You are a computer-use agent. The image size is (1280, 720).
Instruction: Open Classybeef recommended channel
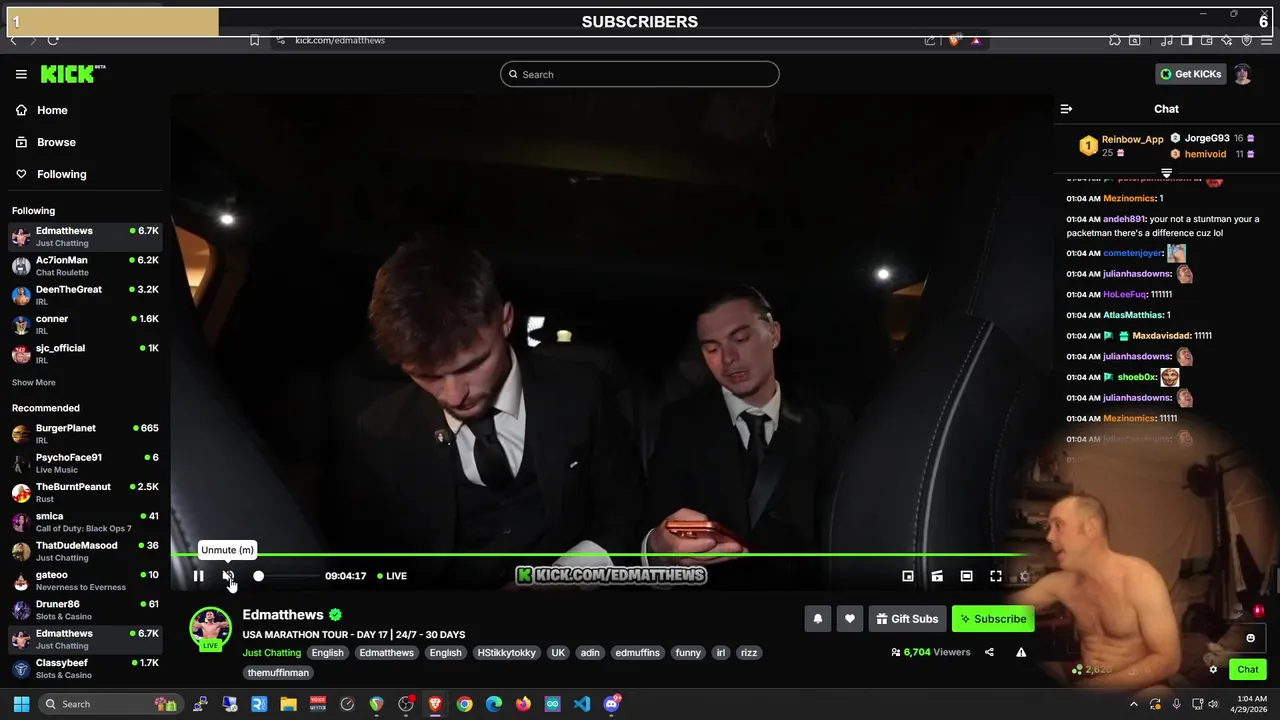point(85,668)
